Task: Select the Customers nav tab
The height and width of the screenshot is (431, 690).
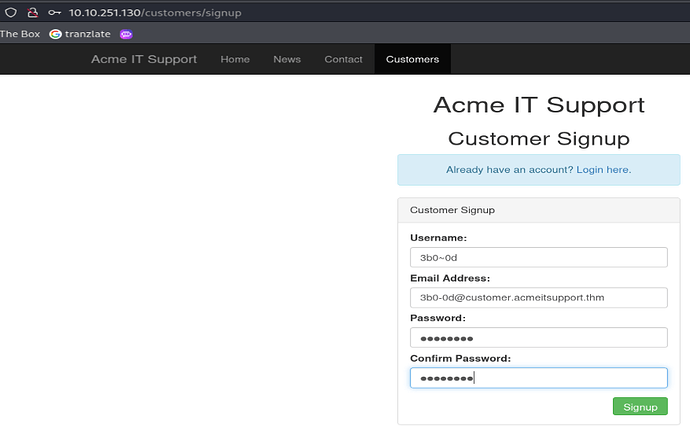Action: point(412,59)
